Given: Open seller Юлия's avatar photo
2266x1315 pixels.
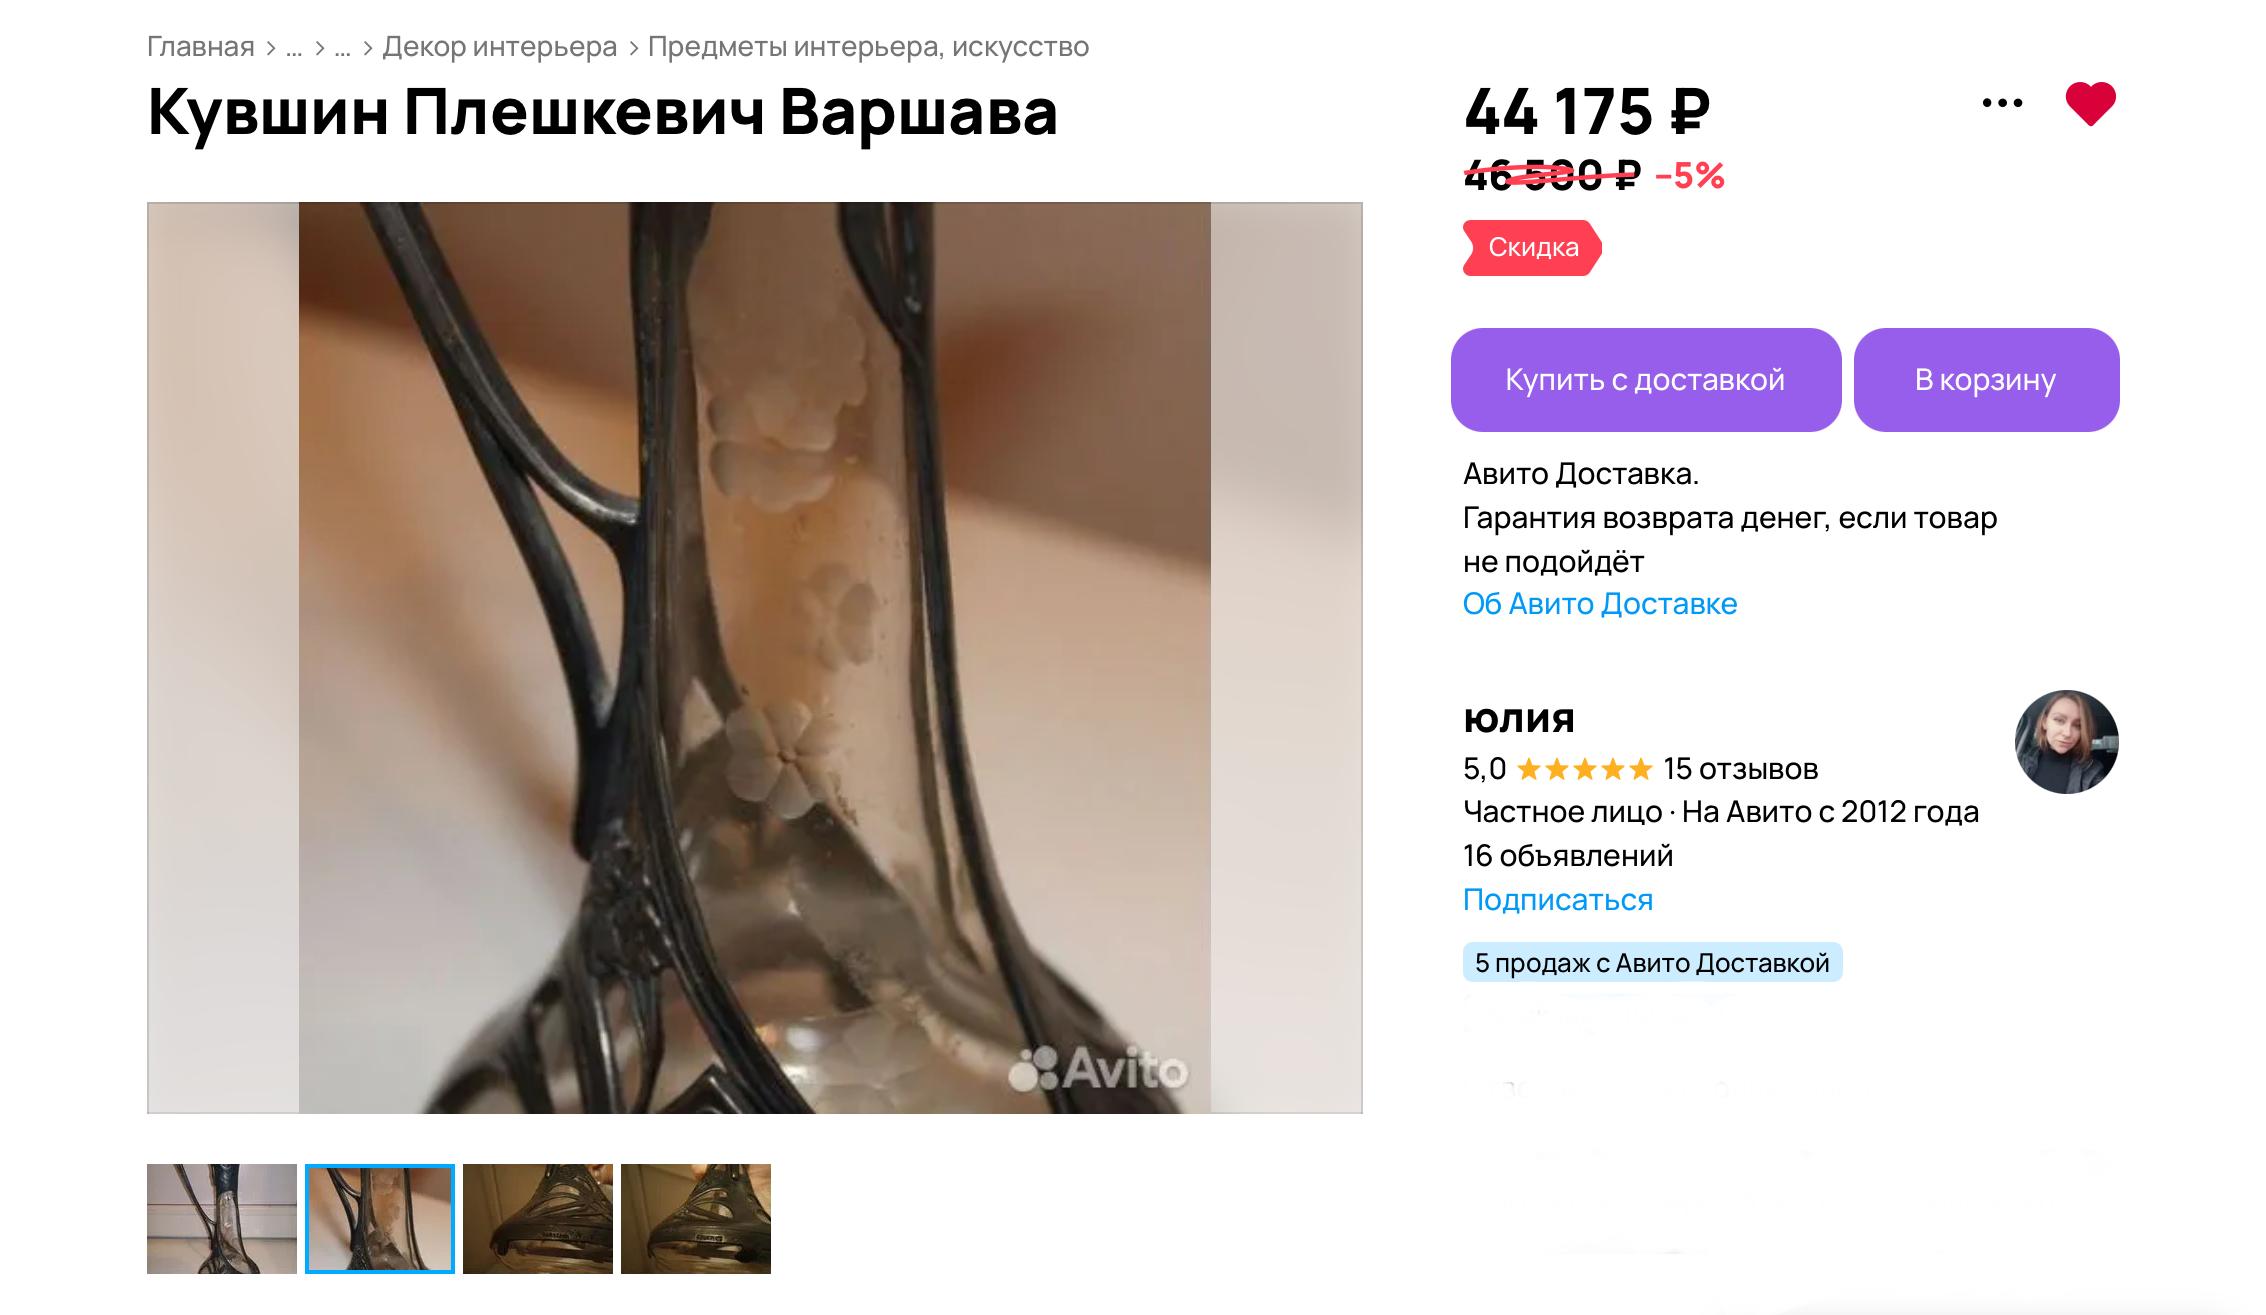Looking at the screenshot, I should click(x=2066, y=742).
